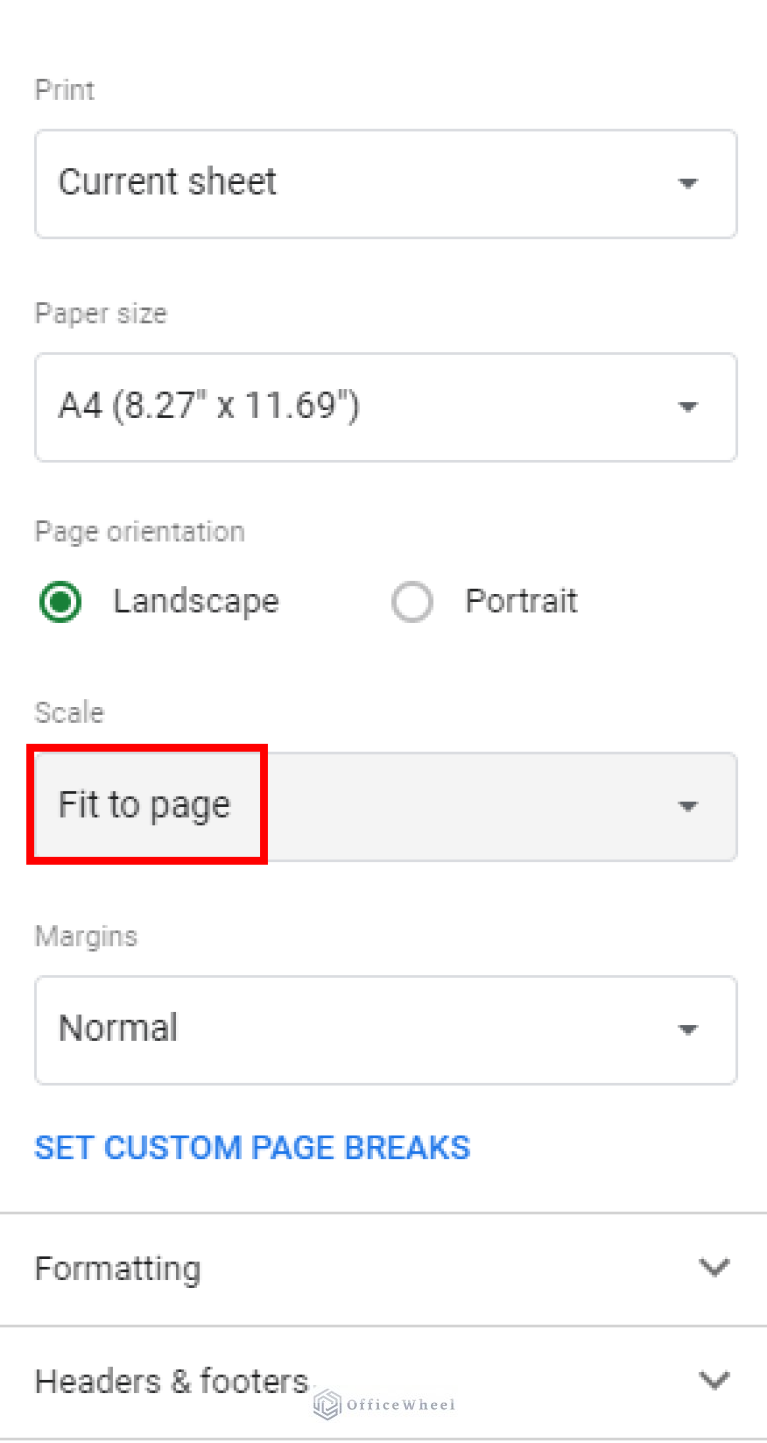The width and height of the screenshot is (767, 1443).
Task: Click SET CUSTOM PAGE BREAKS
Action: coord(252,1147)
